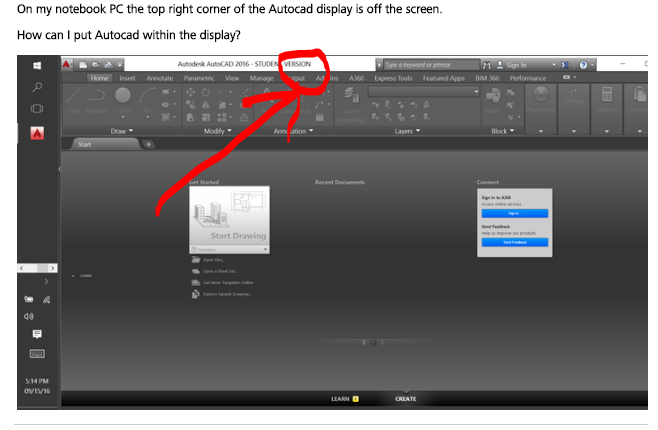Image resolution: width=658 pixels, height=430 pixels.
Task: Select the Polyline tool
Action: [x=97, y=100]
